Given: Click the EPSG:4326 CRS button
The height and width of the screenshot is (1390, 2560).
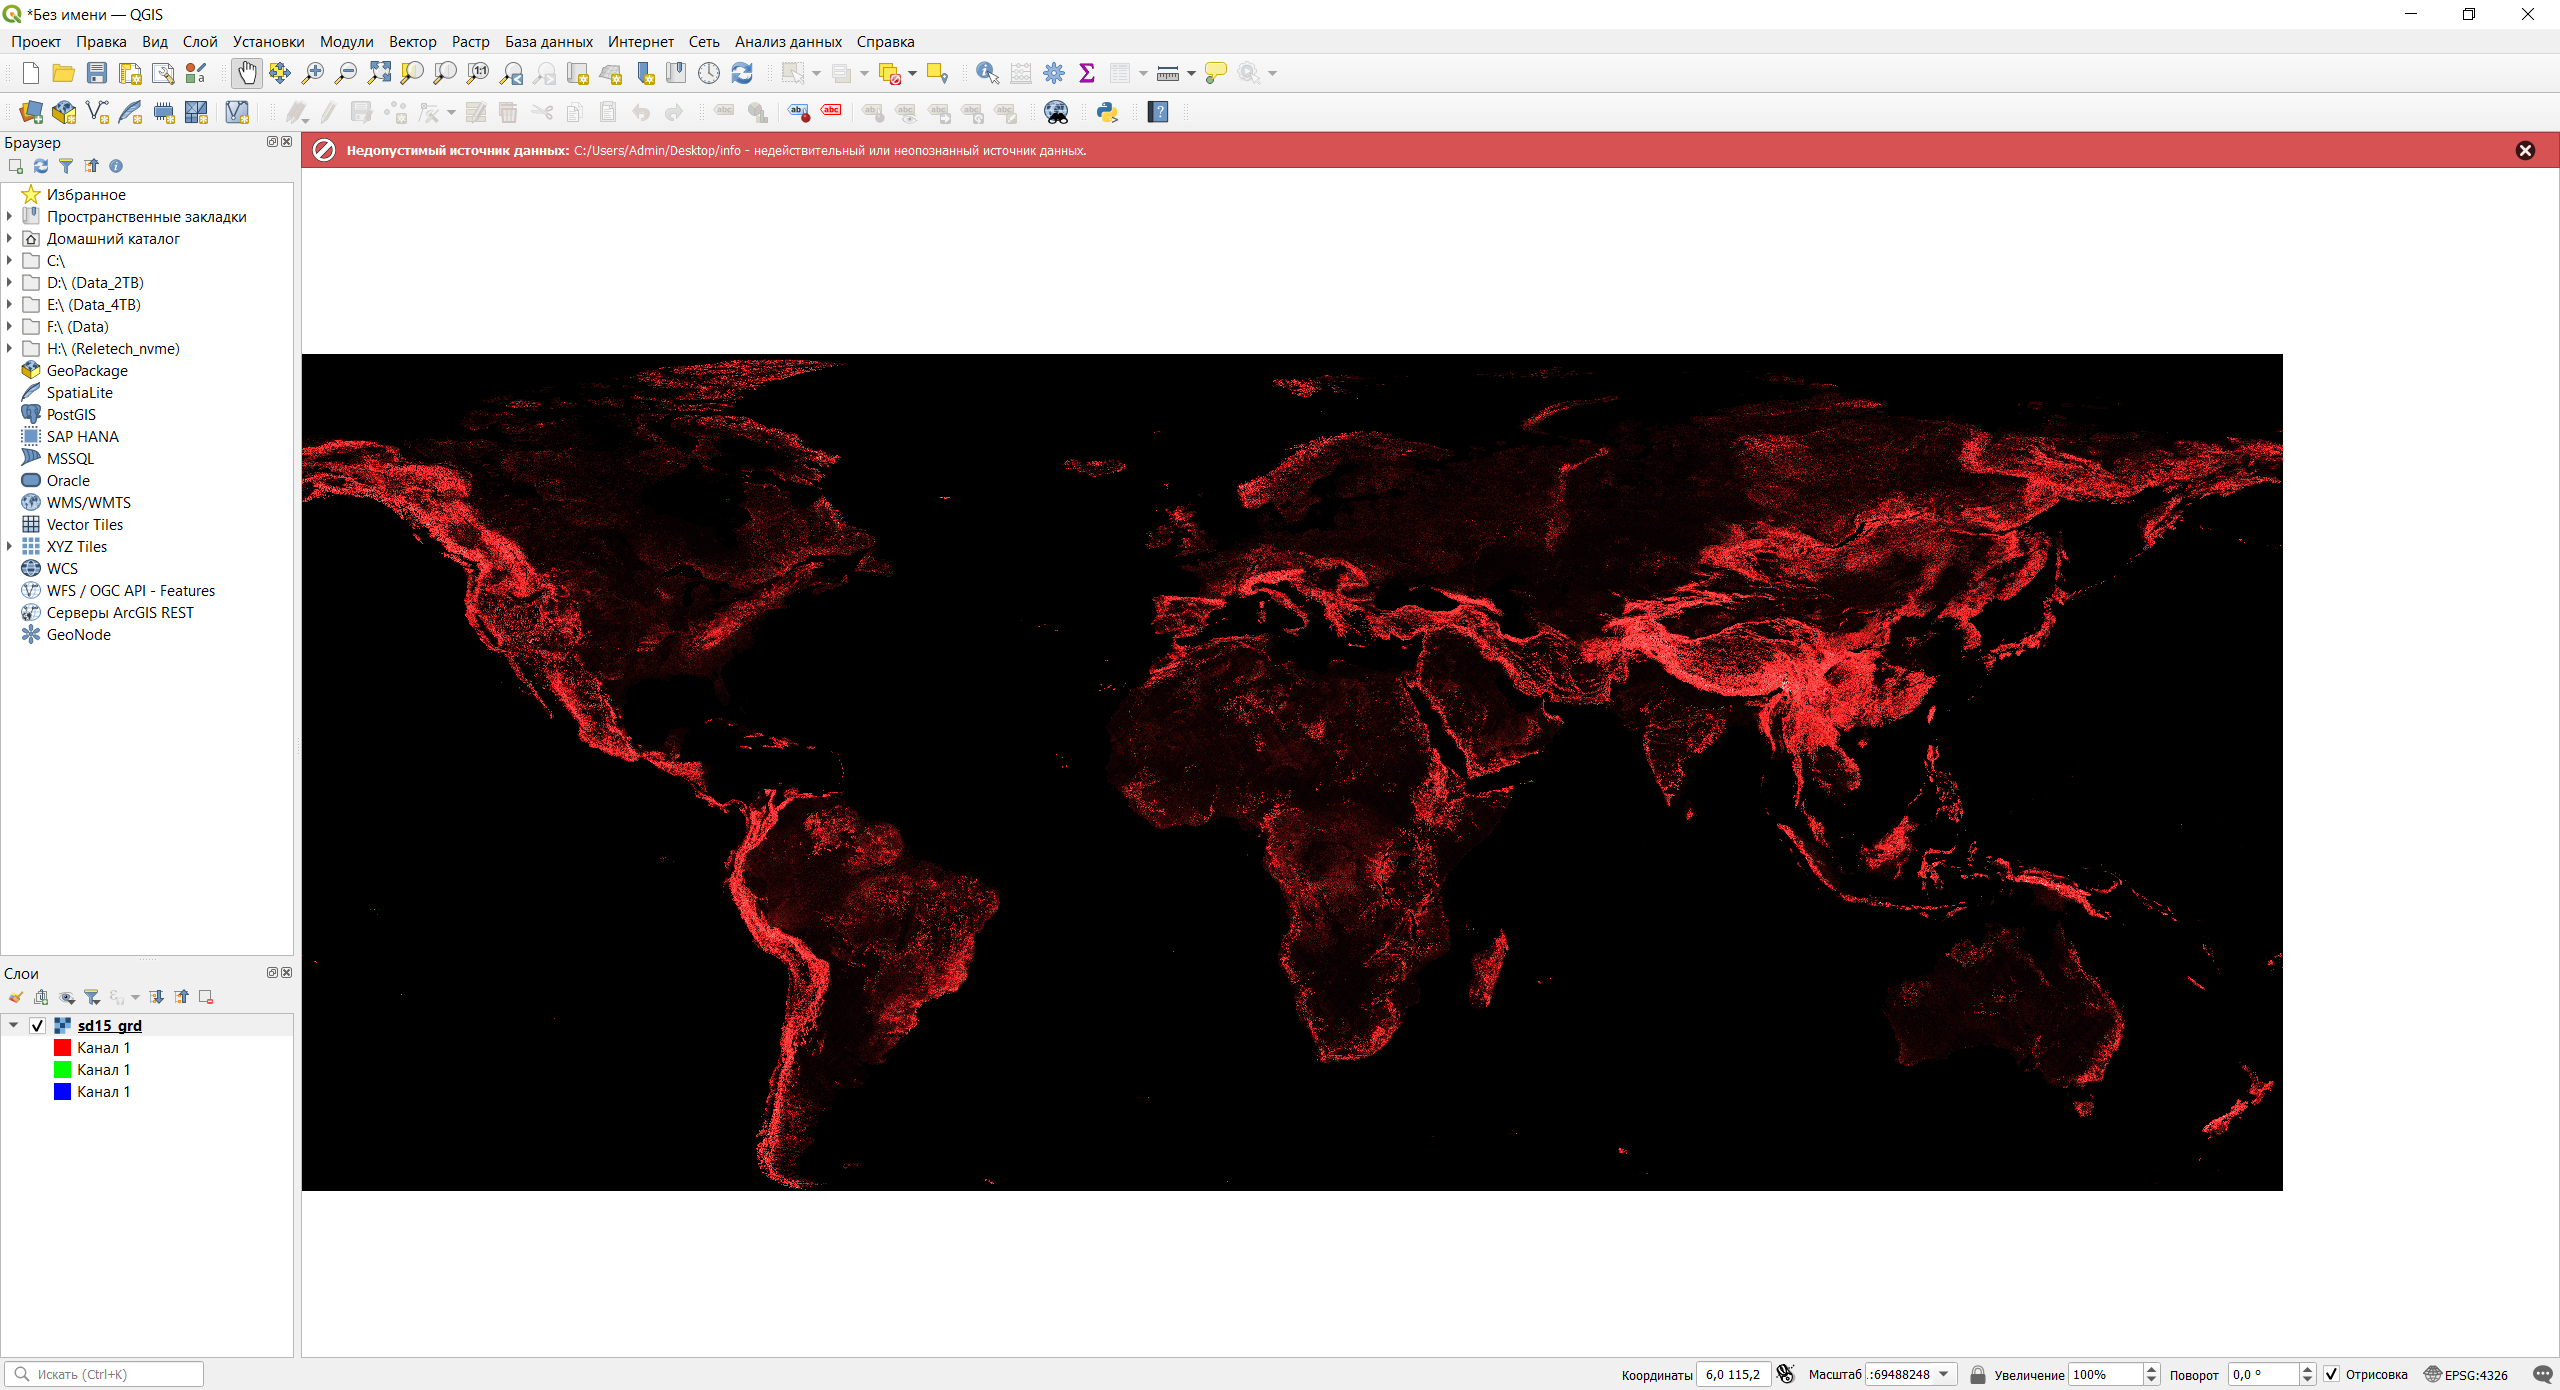Looking at the screenshot, I should pyautogui.click(x=2466, y=1374).
